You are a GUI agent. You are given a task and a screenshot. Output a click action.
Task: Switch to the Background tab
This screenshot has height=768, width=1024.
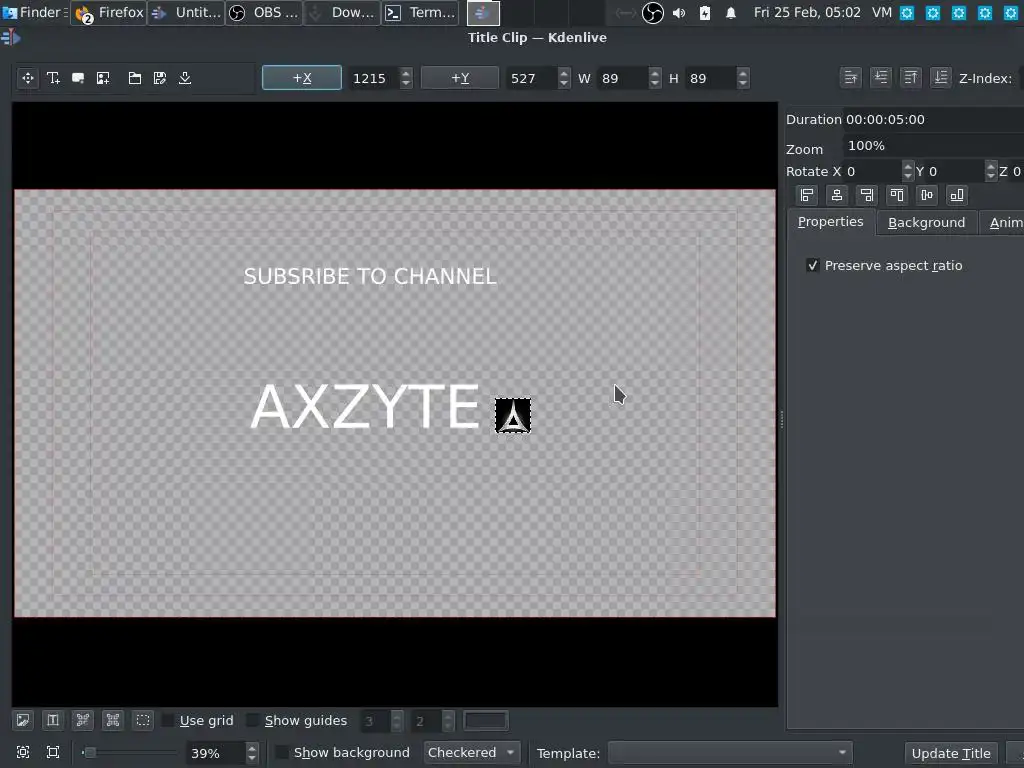click(926, 223)
